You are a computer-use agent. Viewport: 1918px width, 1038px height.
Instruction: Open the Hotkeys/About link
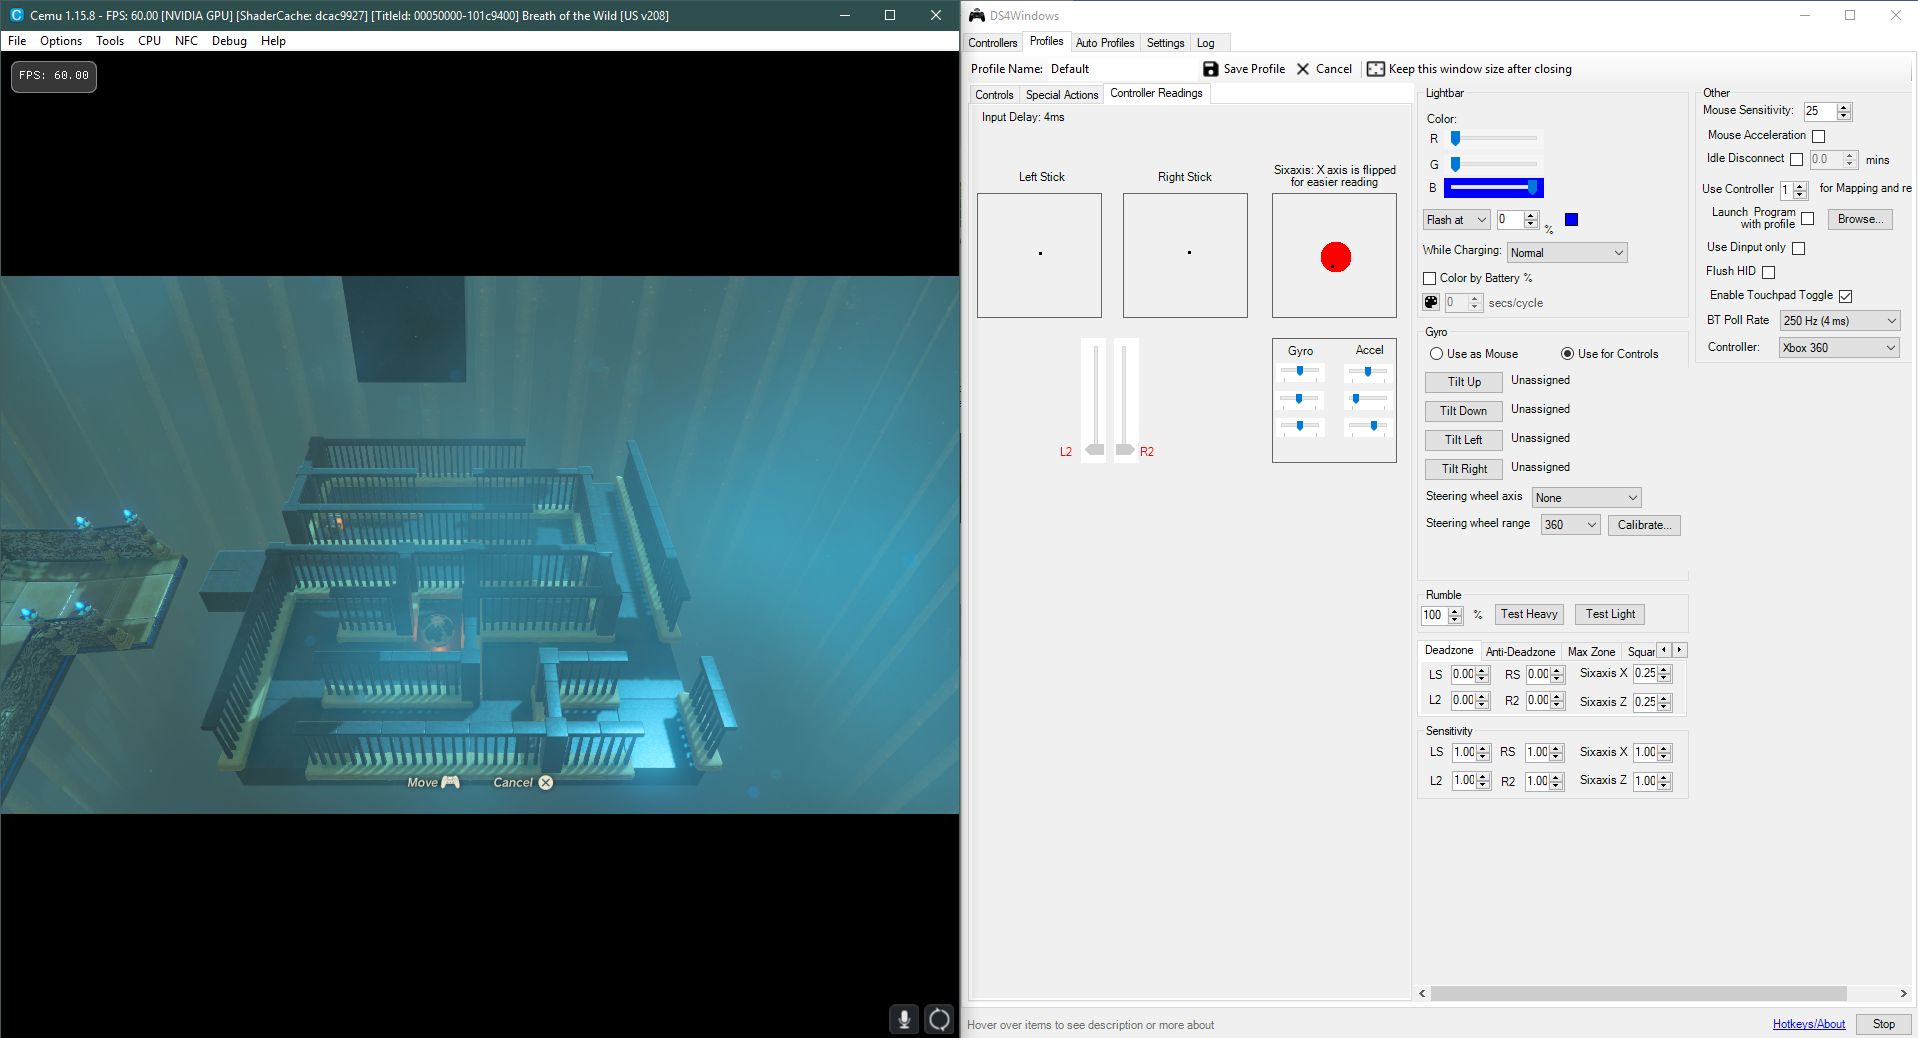point(1809,1024)
